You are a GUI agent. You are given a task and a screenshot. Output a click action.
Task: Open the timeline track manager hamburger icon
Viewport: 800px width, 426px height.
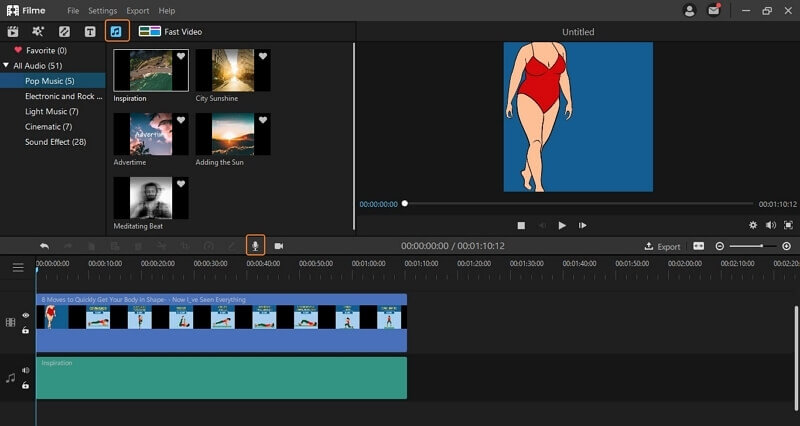[18, 267]
